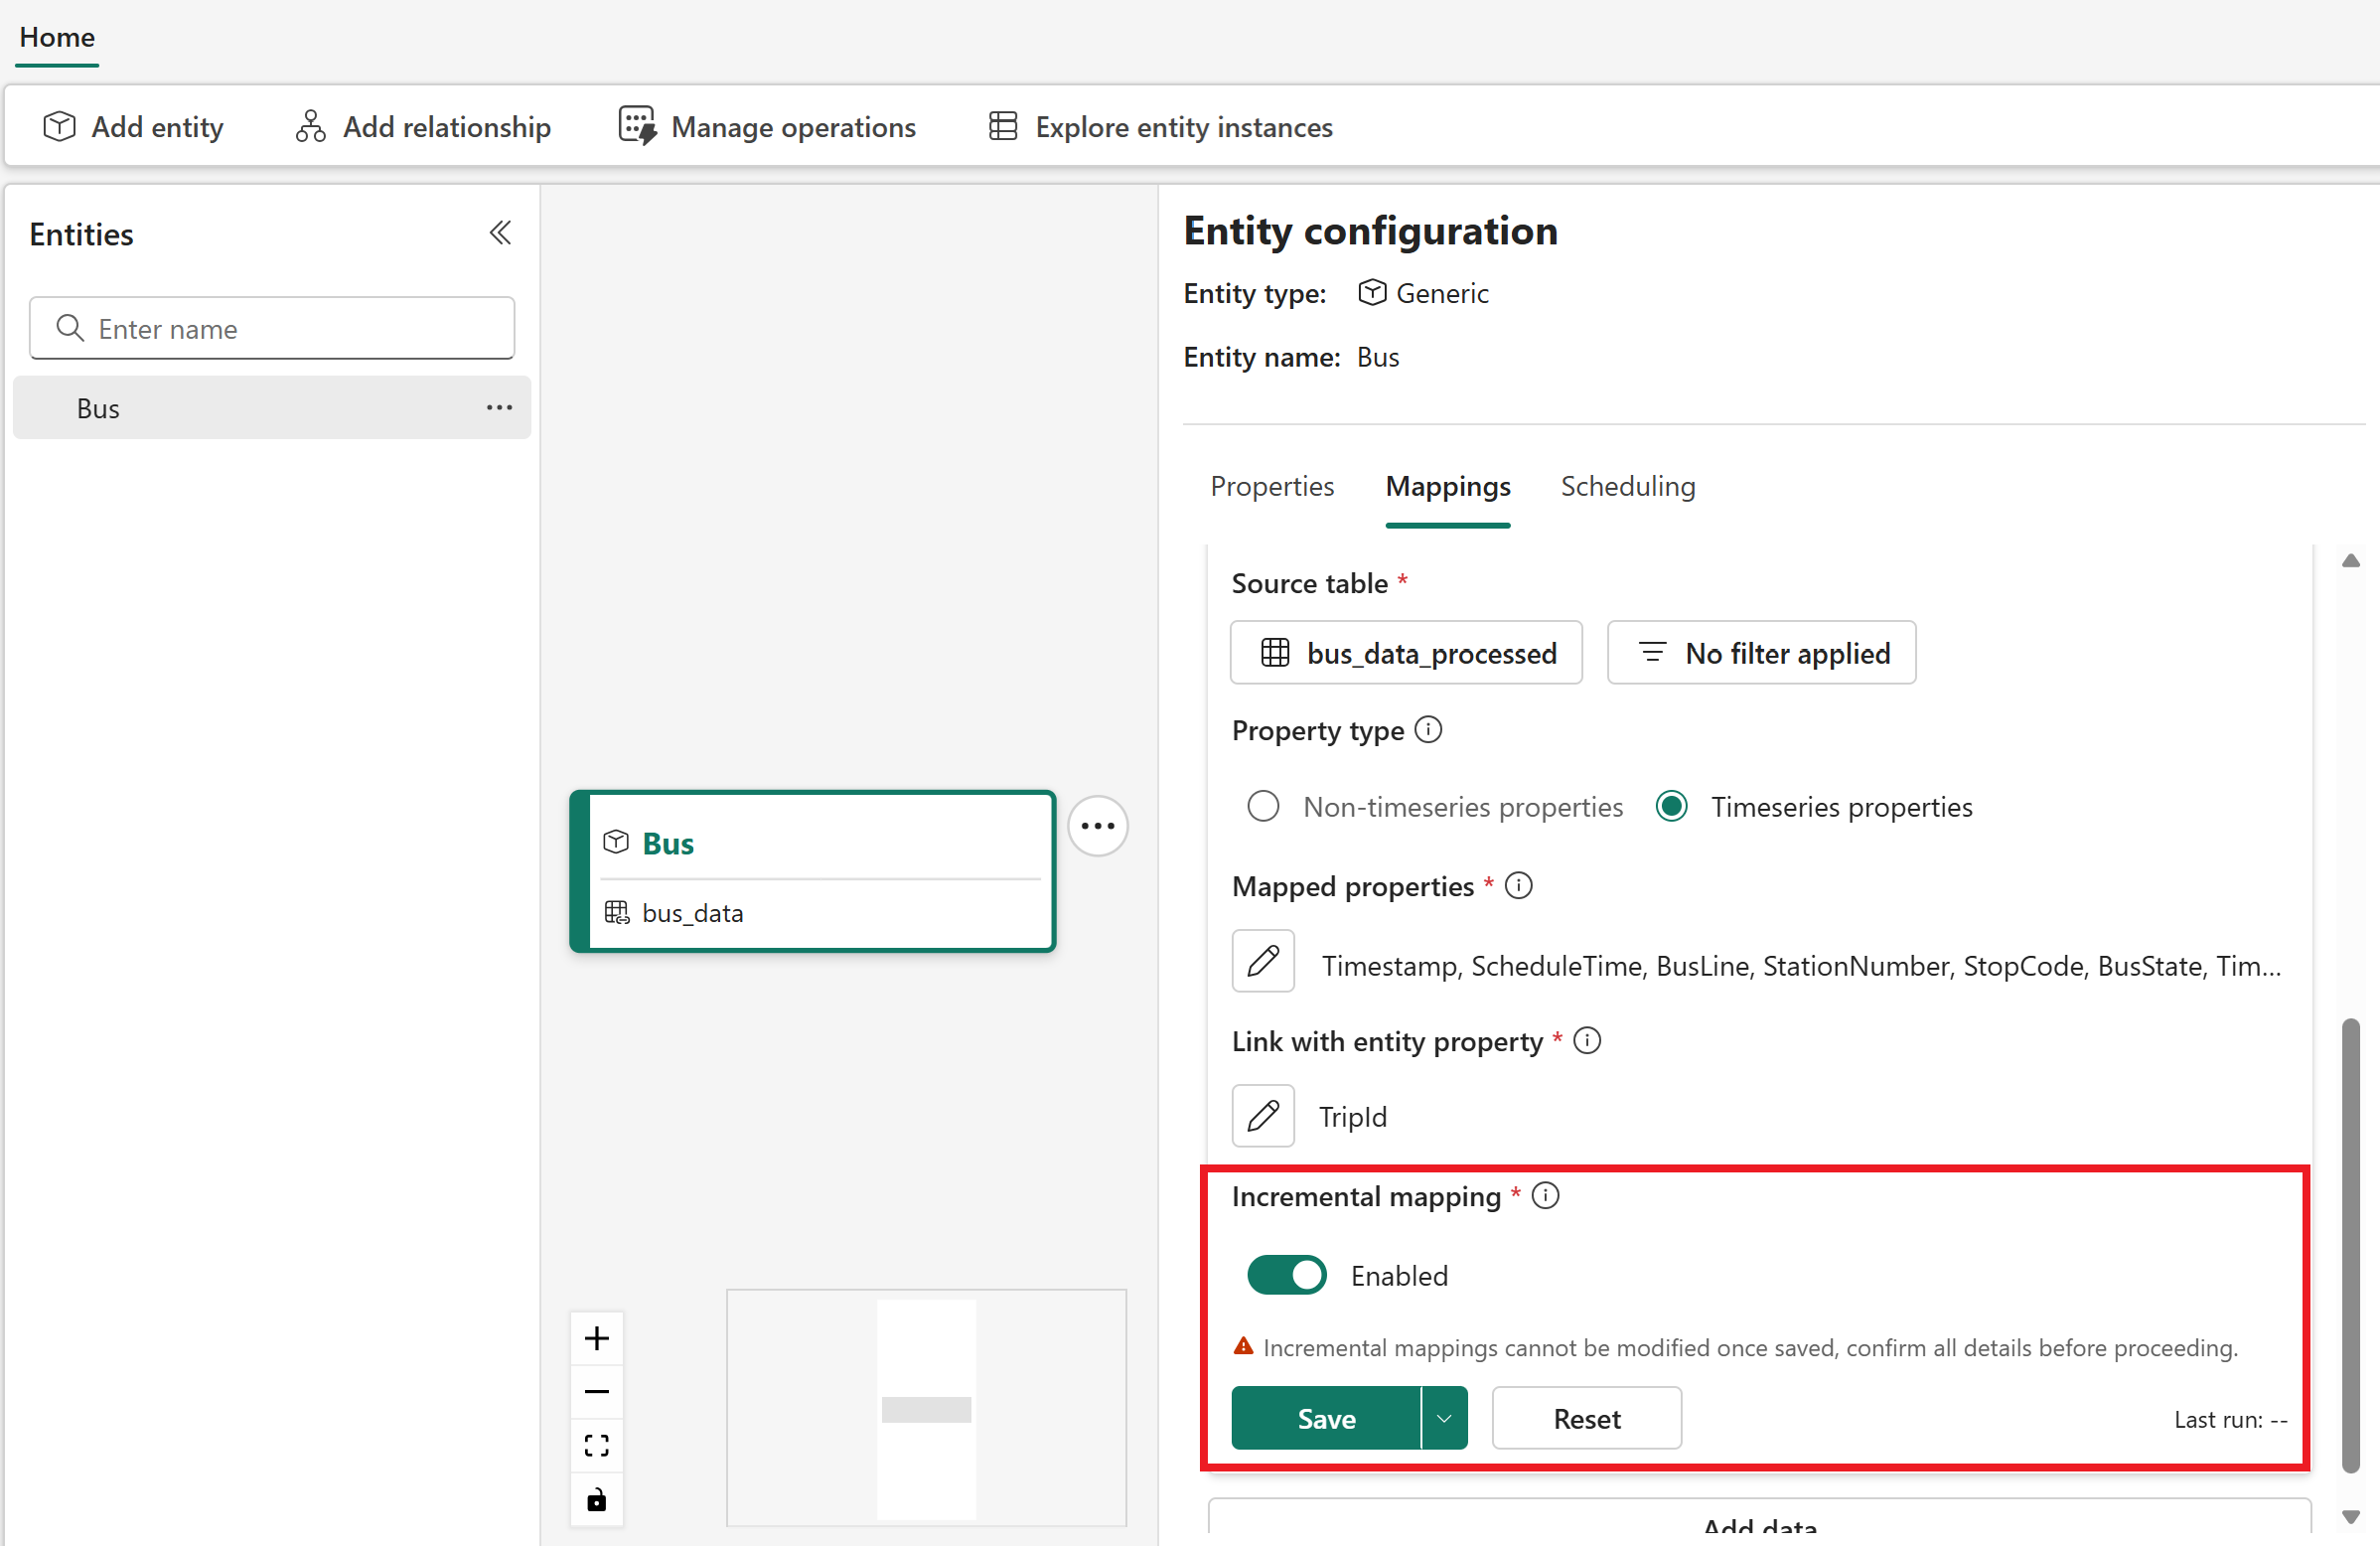Edit the mapped properties pencil icon
This screenshot has height=1546, width=2380.
tap(1263, 961)
